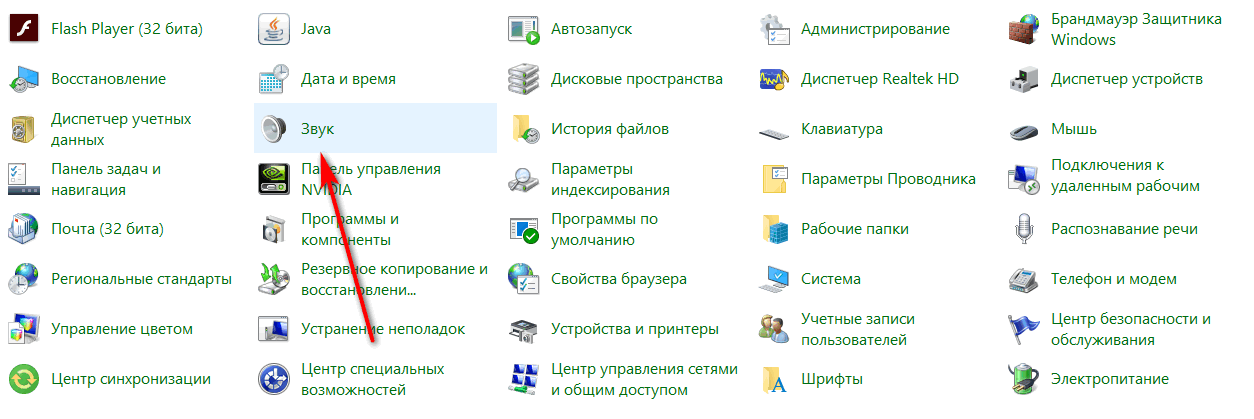The height and width of the screenshot is (419, 1254).
Task: Click the Телефон и модем link
Action: [1114, 279]
